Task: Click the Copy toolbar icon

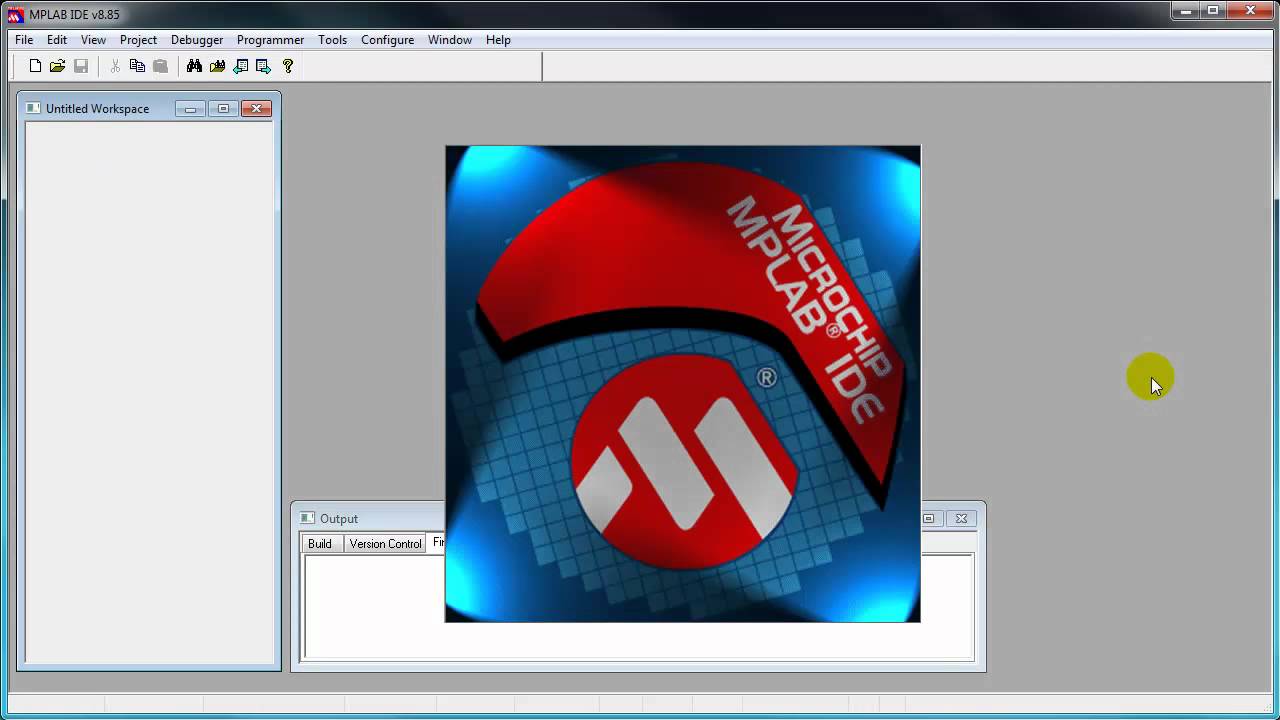Action: click(137, 66)
